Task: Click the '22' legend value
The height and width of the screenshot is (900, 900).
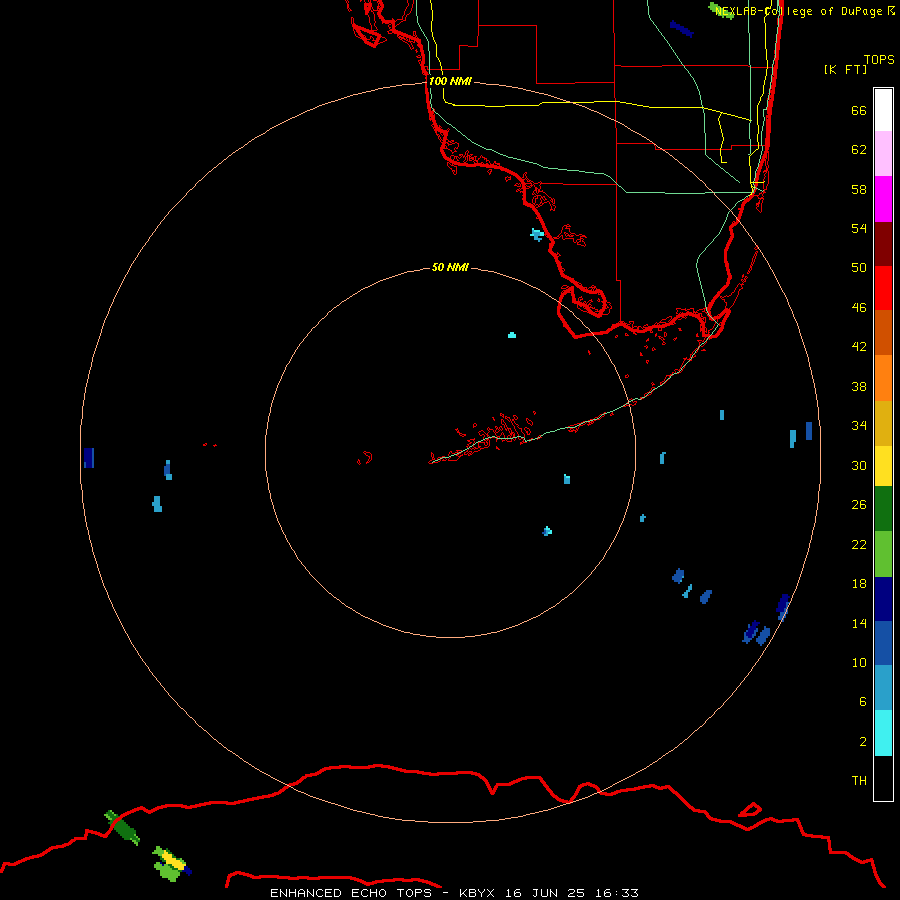Action: pos(859,544)
